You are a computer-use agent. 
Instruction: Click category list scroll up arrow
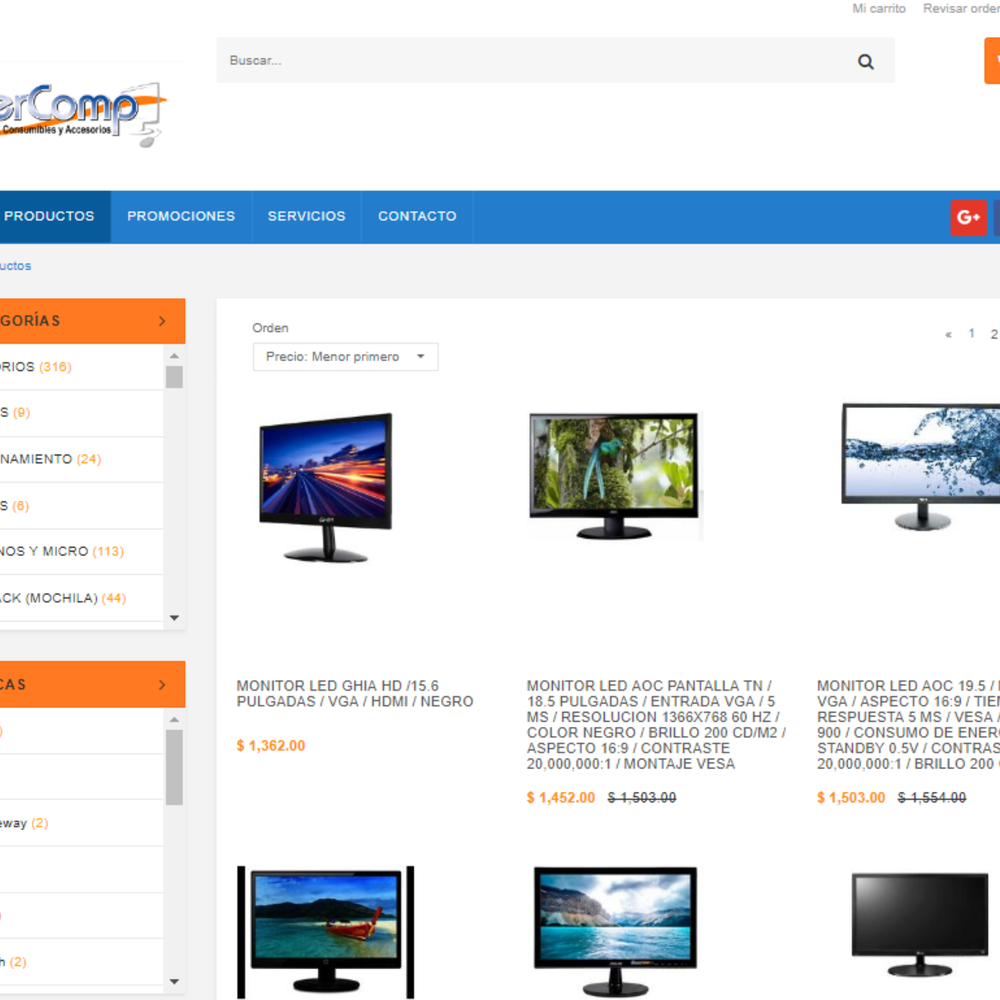point(174,356)
